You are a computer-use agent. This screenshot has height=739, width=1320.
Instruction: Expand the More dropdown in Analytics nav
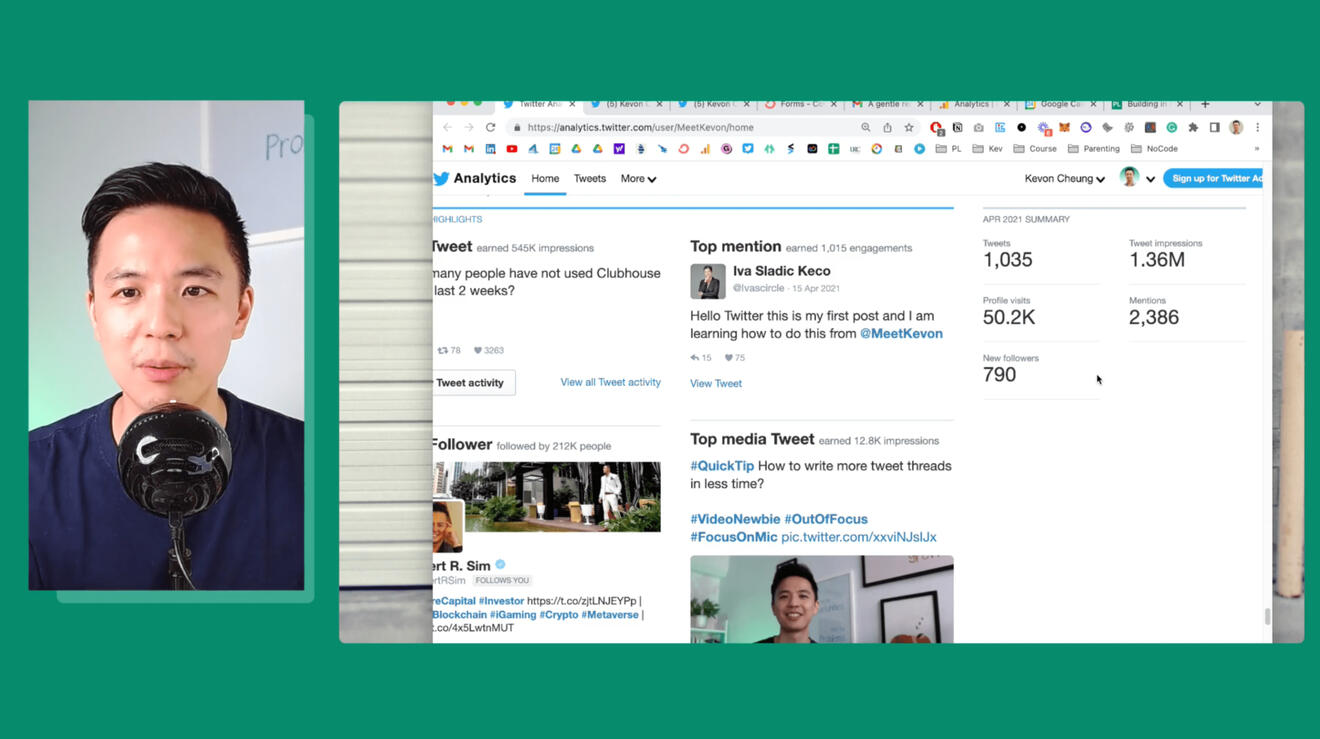point(638,179)
